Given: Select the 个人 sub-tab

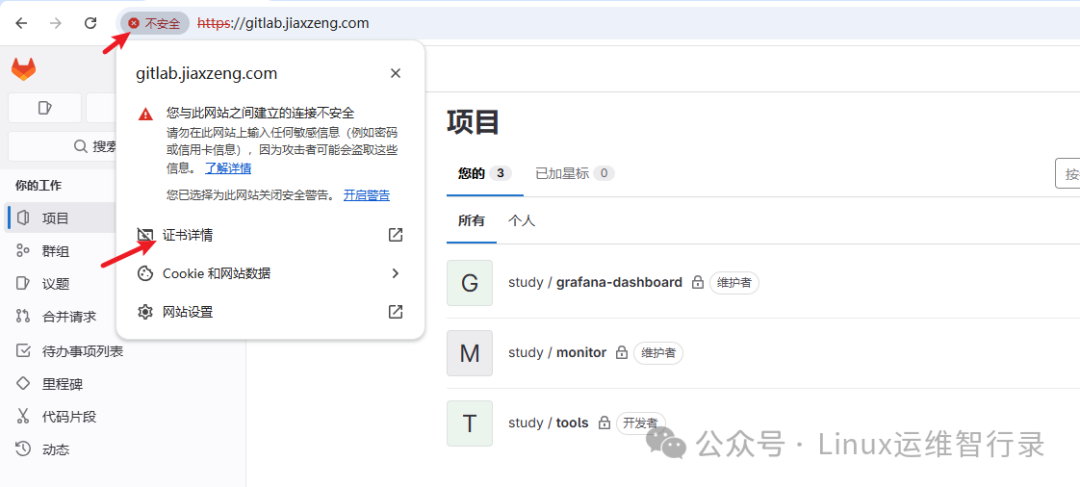Looking at the screenshot, I should [x=521, y=221].
